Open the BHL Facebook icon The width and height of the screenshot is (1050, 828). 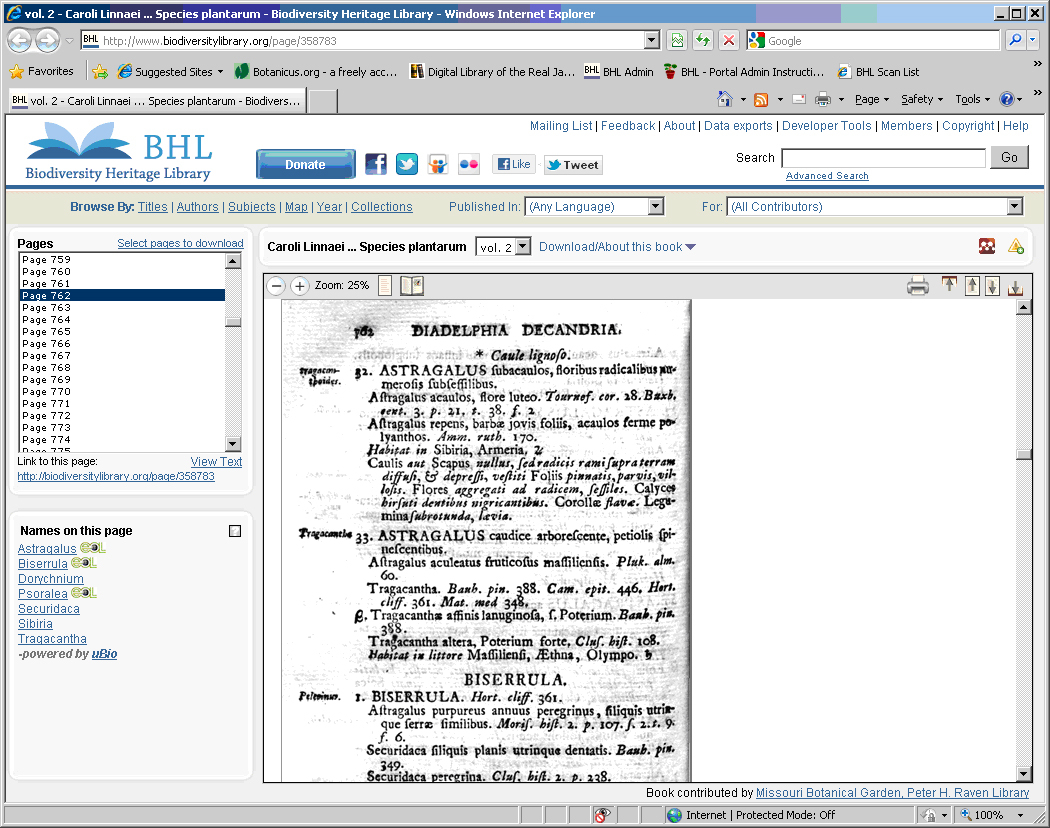(x=375, y=165)
